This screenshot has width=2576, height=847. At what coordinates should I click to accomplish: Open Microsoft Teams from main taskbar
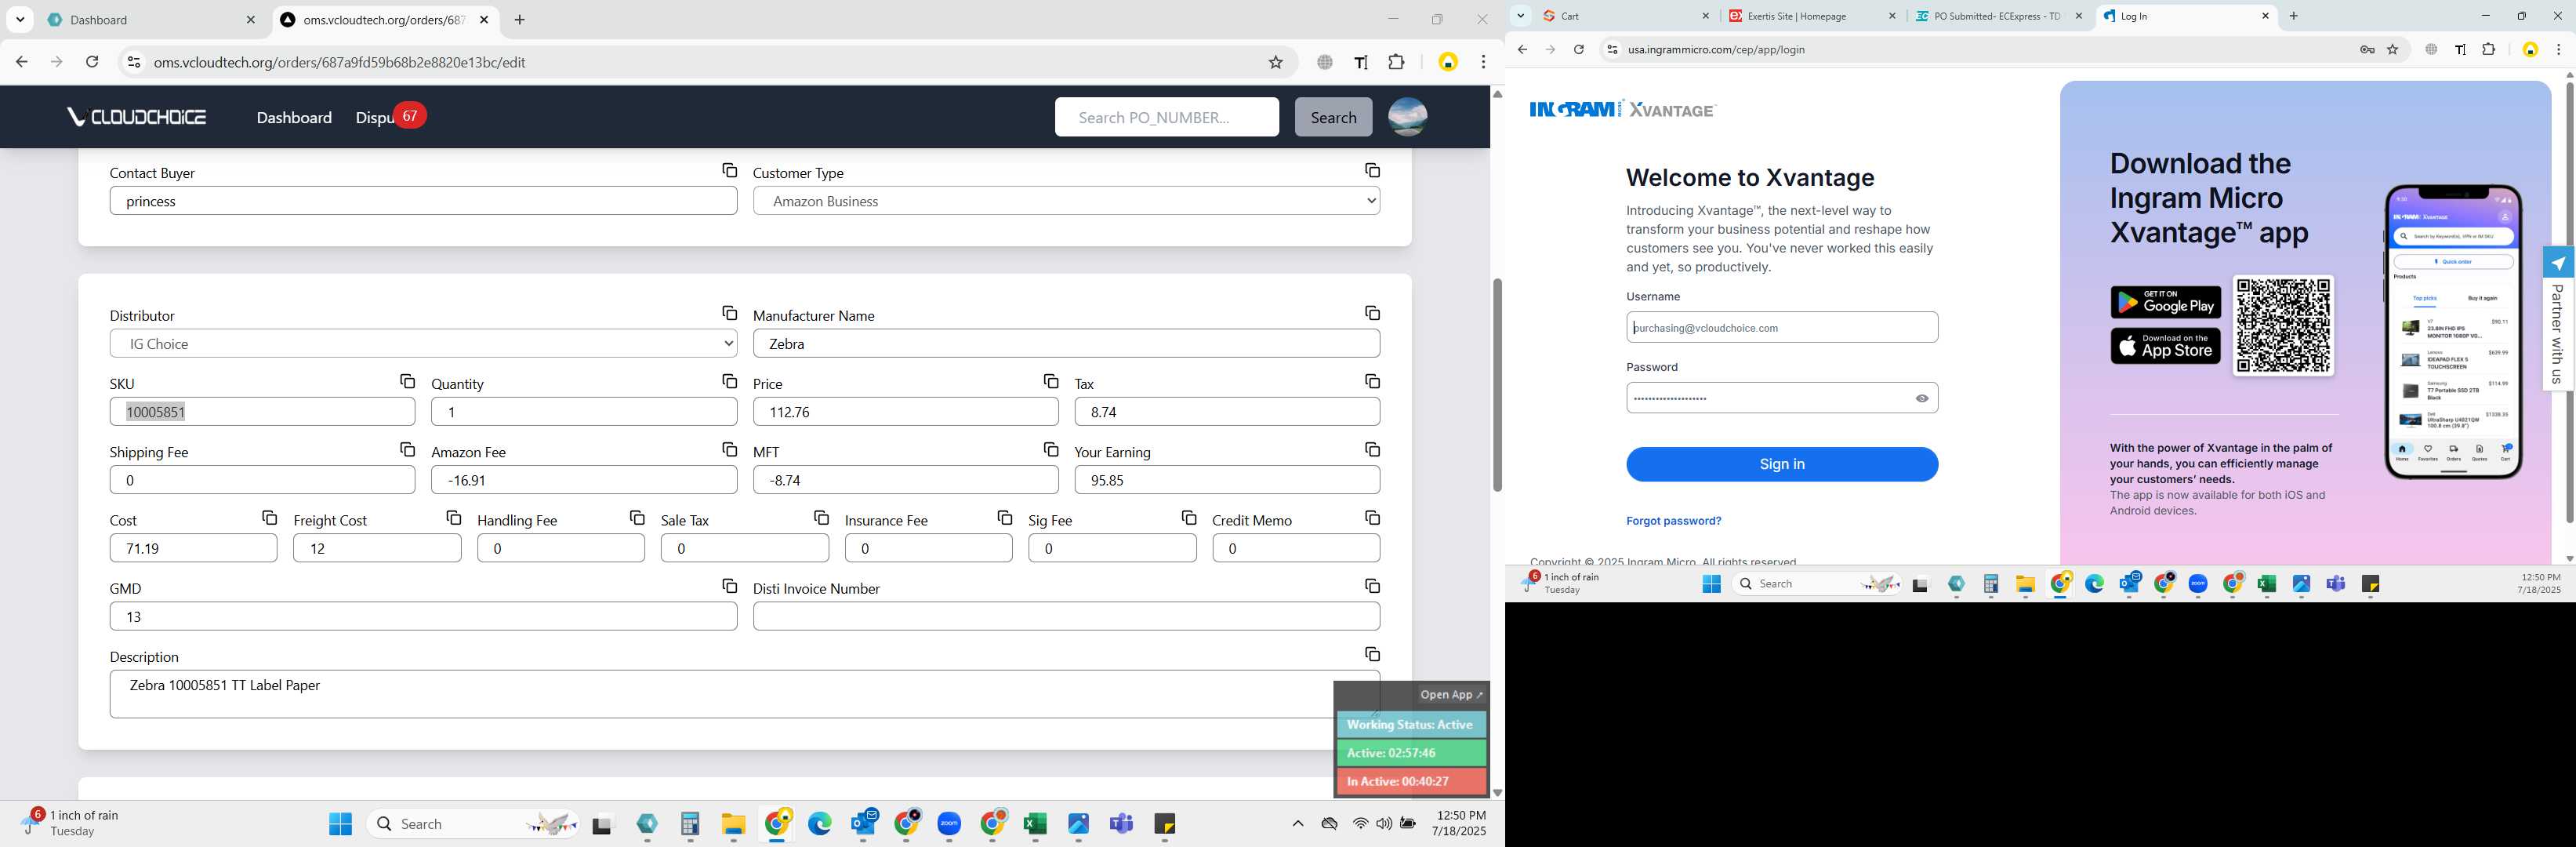click(x=1121, y=824)
